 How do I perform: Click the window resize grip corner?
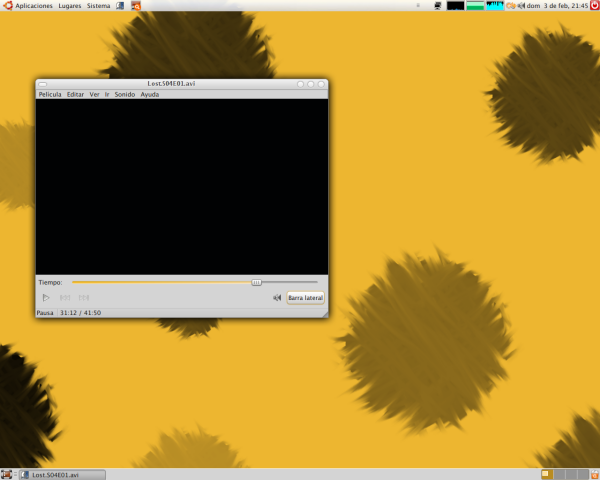point(325,314)
